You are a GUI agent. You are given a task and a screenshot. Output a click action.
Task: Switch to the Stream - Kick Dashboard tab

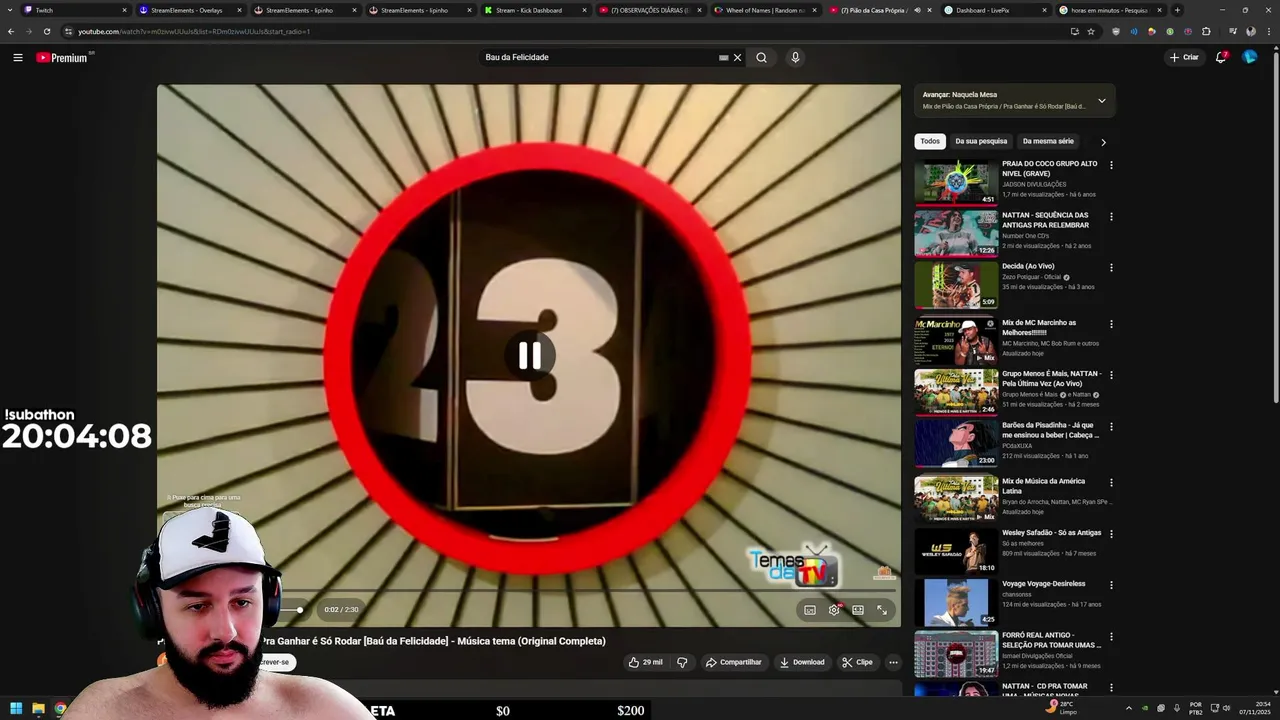(x=534, y=10)
